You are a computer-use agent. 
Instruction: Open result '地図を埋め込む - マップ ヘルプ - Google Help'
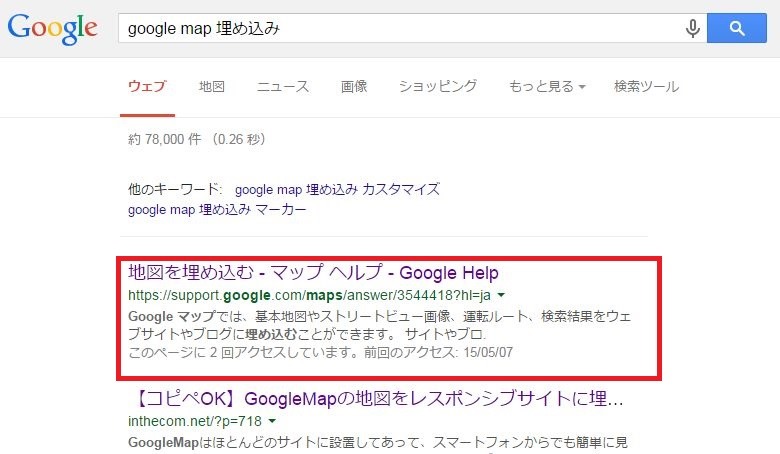(x=313, y=272)
